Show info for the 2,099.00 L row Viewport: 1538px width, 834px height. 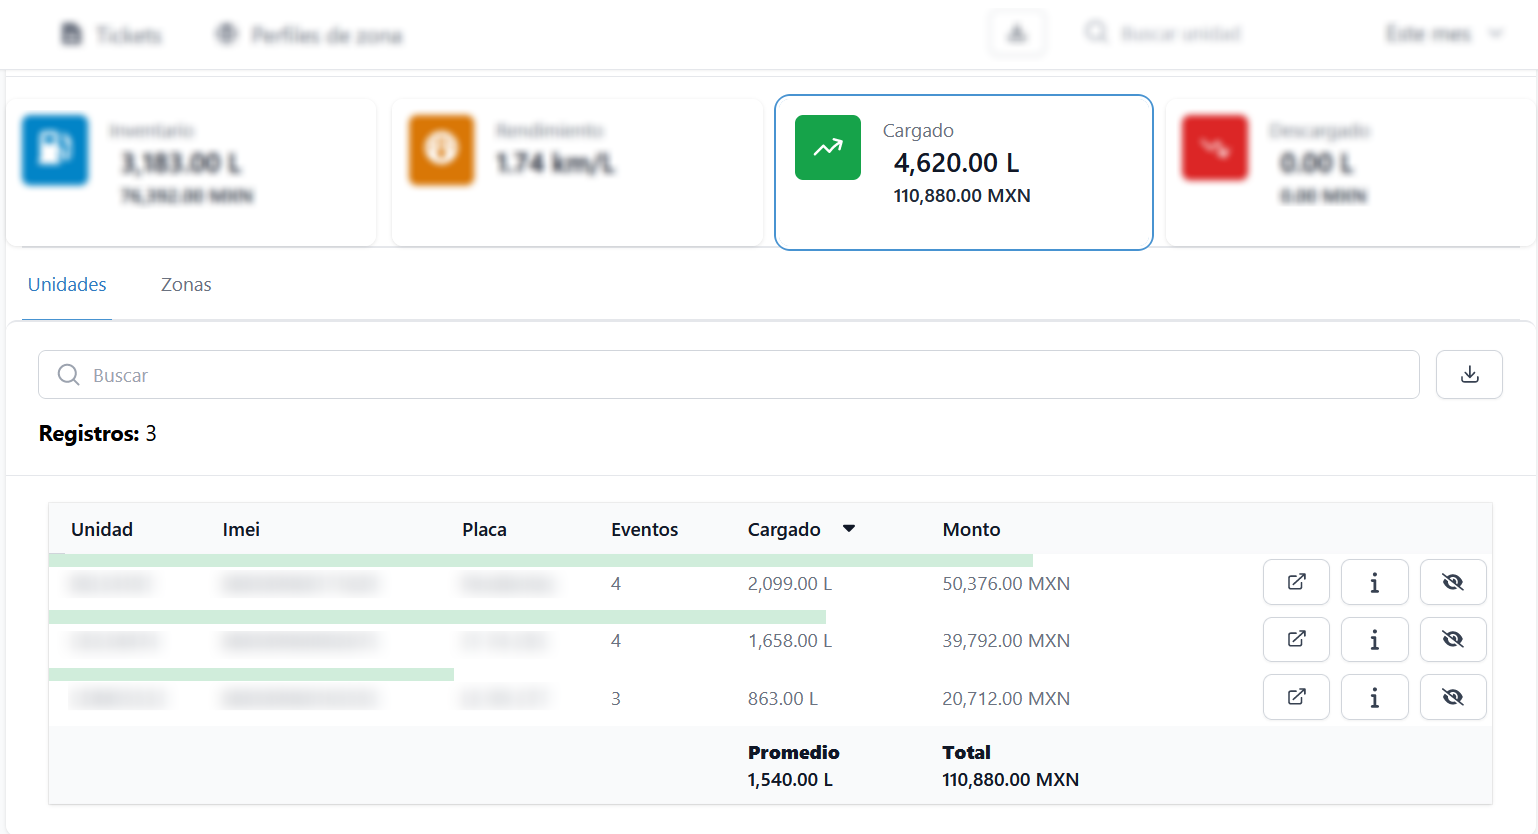(1374, 582)
